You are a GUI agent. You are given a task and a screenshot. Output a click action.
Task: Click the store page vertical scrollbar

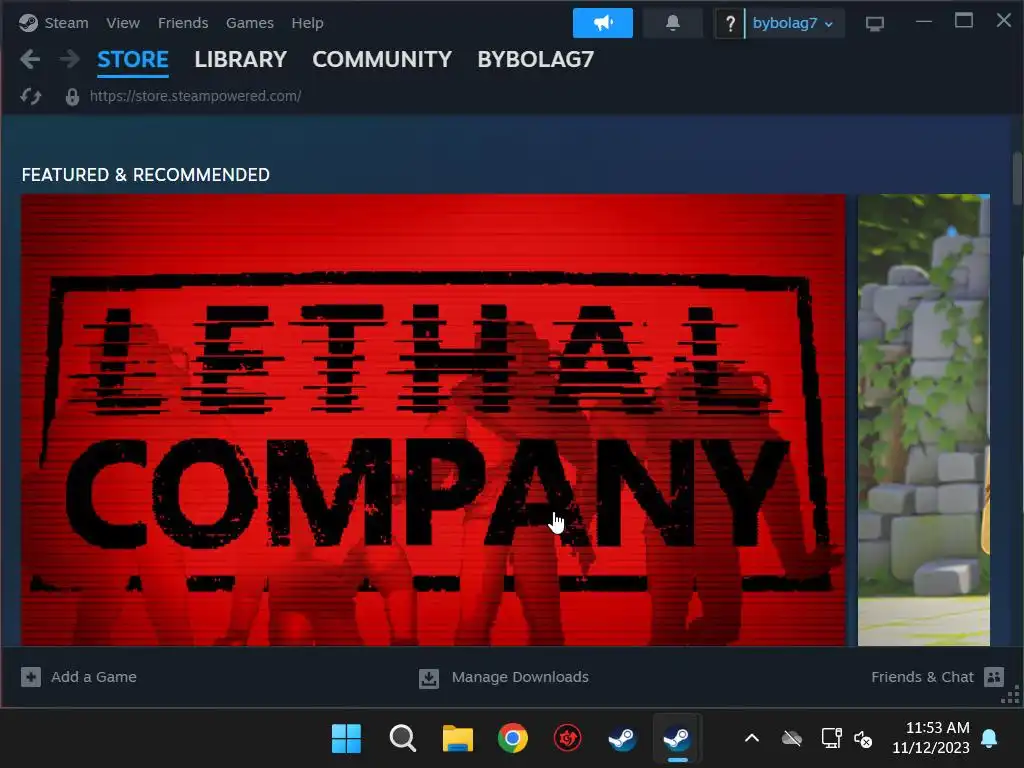tap(1017, 180)
